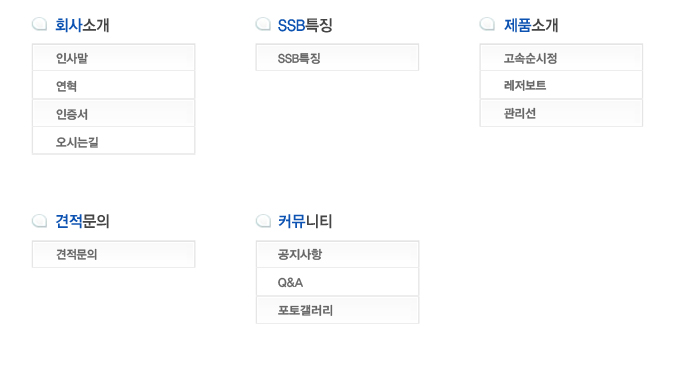Click the bubble icon beside 커뮤니티
Image resolution: width=700 pixels, height=369 pixels.
(x=263, y=220)
